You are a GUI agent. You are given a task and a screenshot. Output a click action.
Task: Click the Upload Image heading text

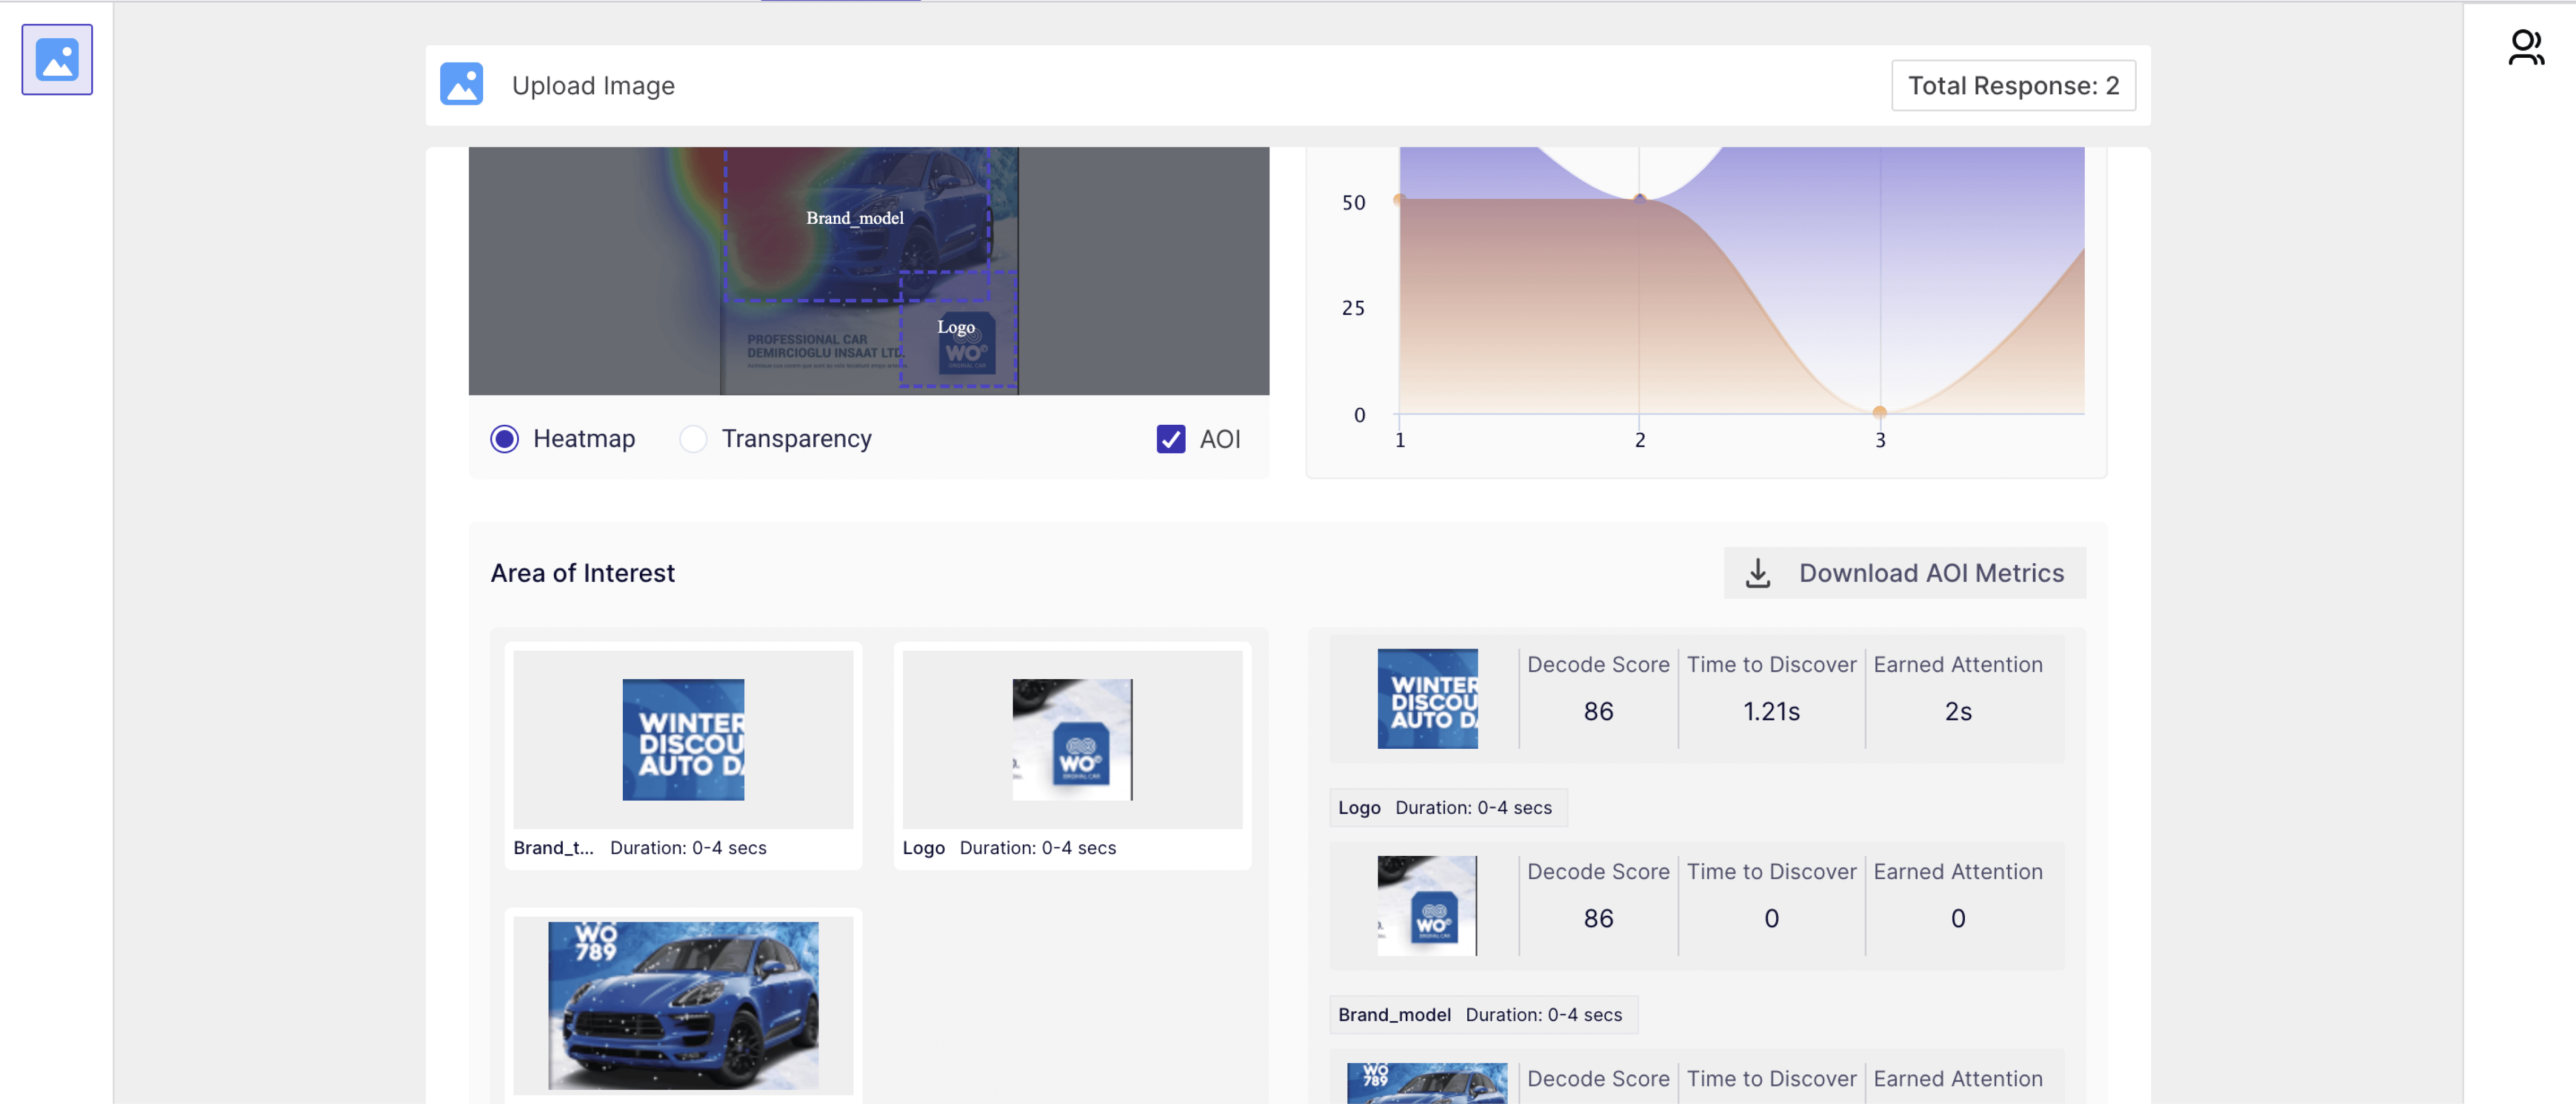tap(593, 85)
